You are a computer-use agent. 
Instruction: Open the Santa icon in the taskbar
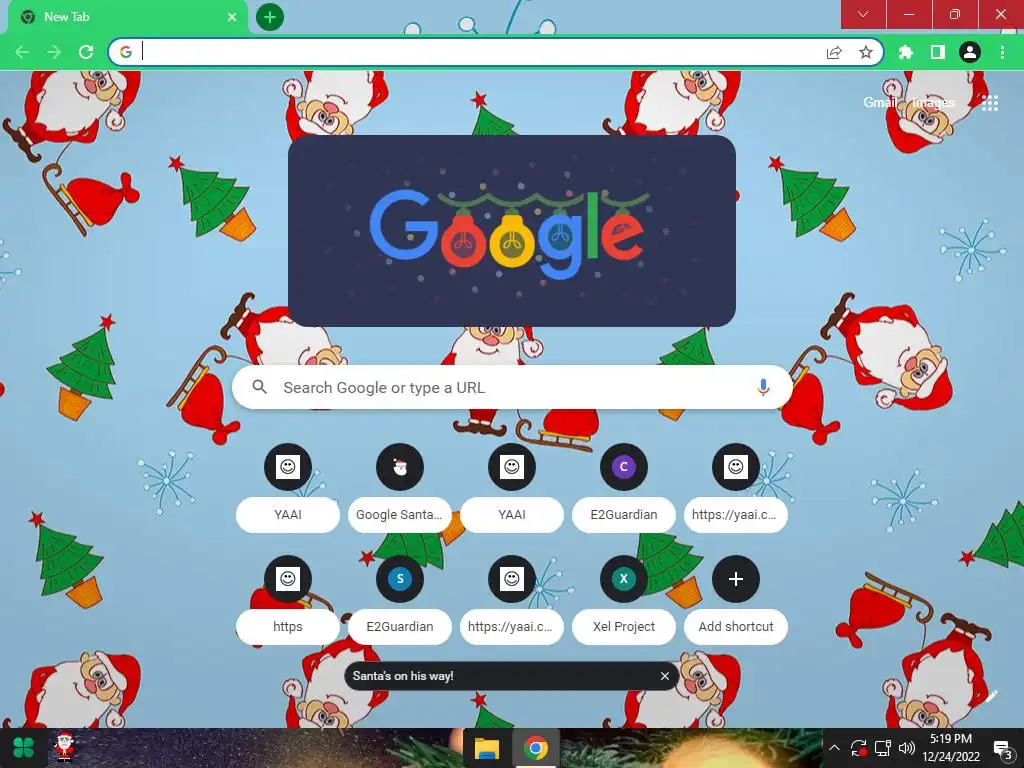pos(65,748)
